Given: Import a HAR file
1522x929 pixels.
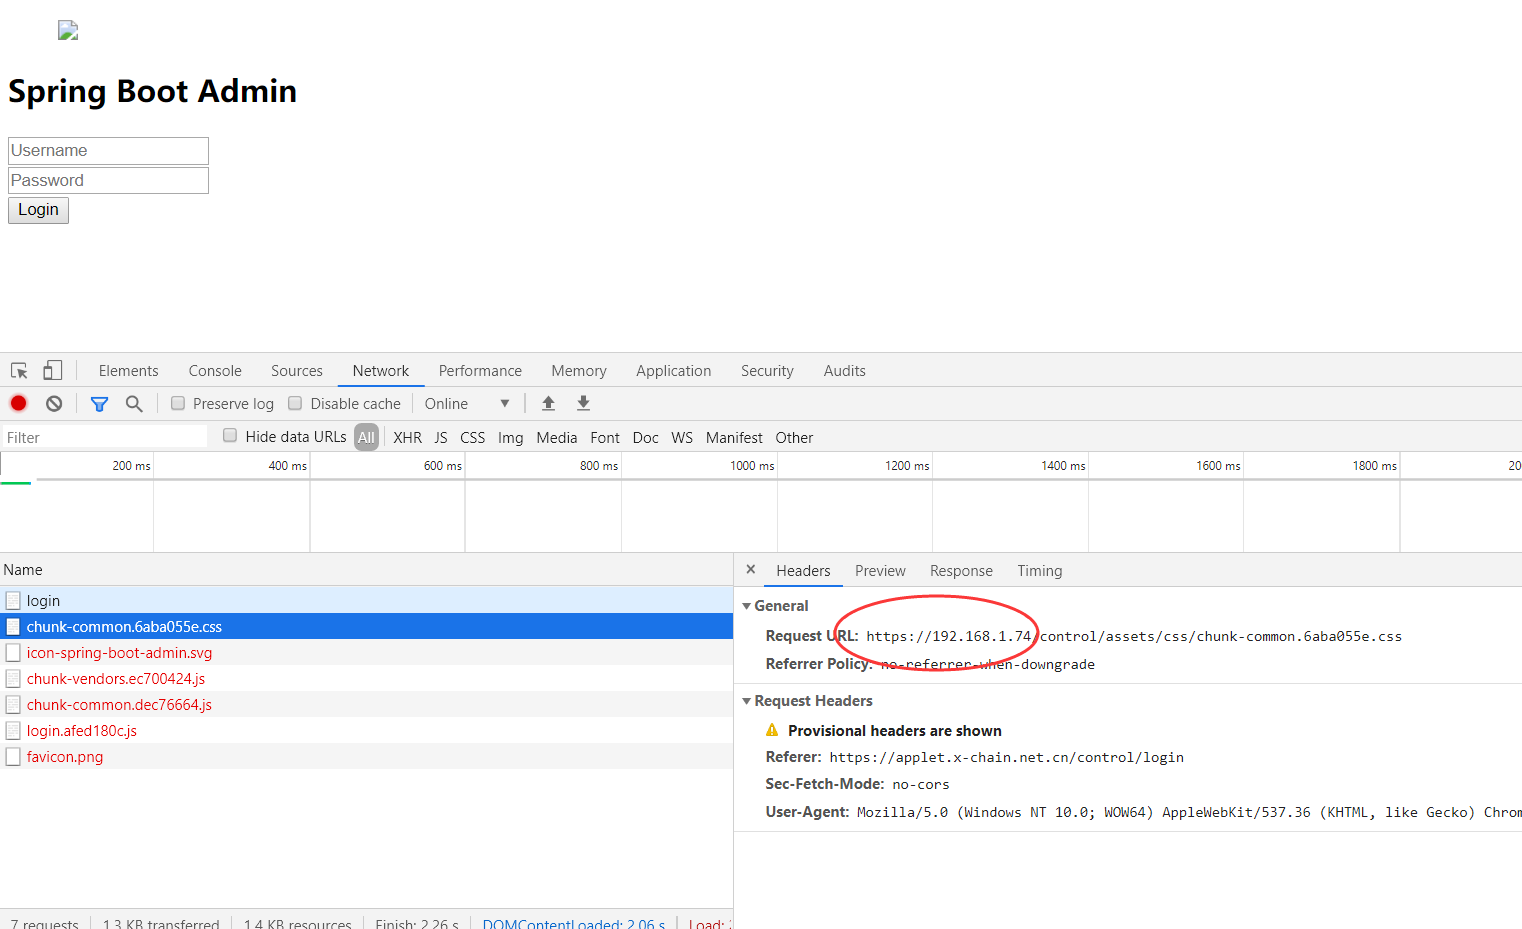Looking at the screenshot, I should click(x=548, y=403).
